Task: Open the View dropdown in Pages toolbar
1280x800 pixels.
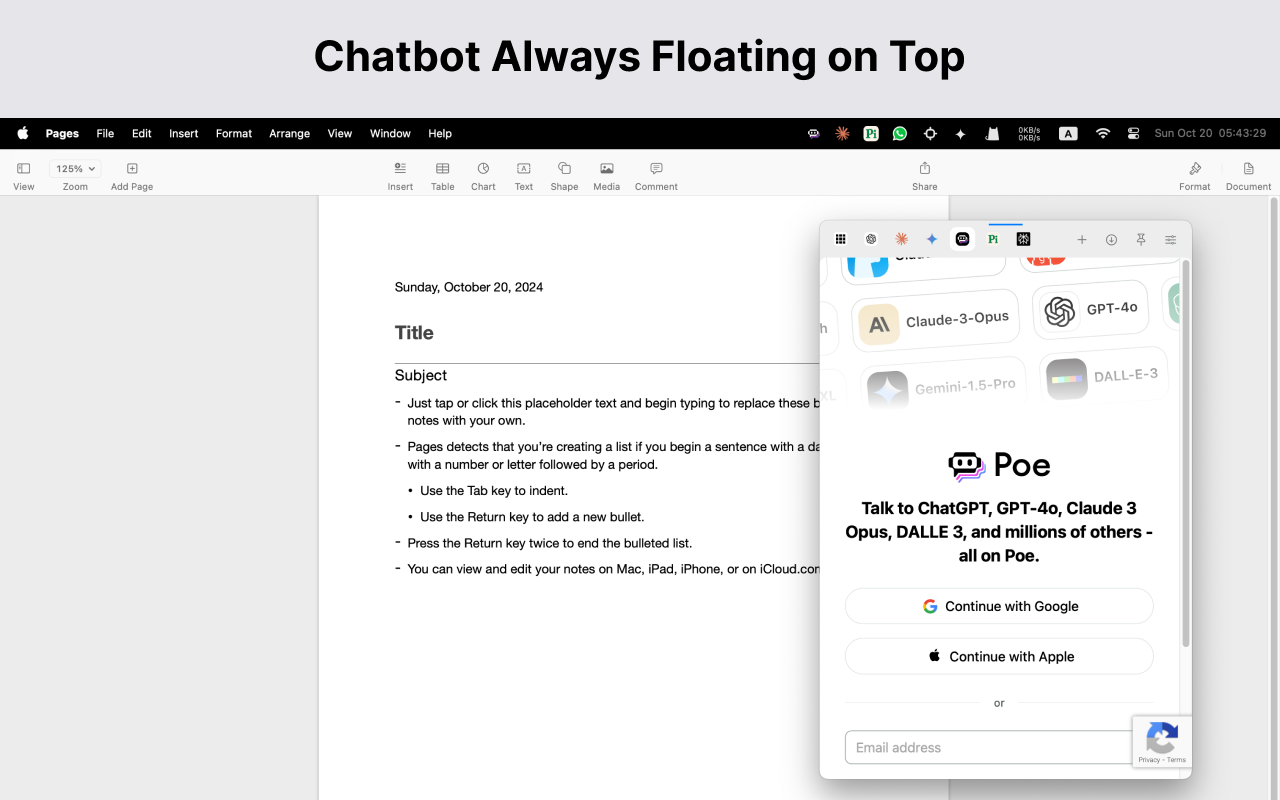Action: [24, 175]
